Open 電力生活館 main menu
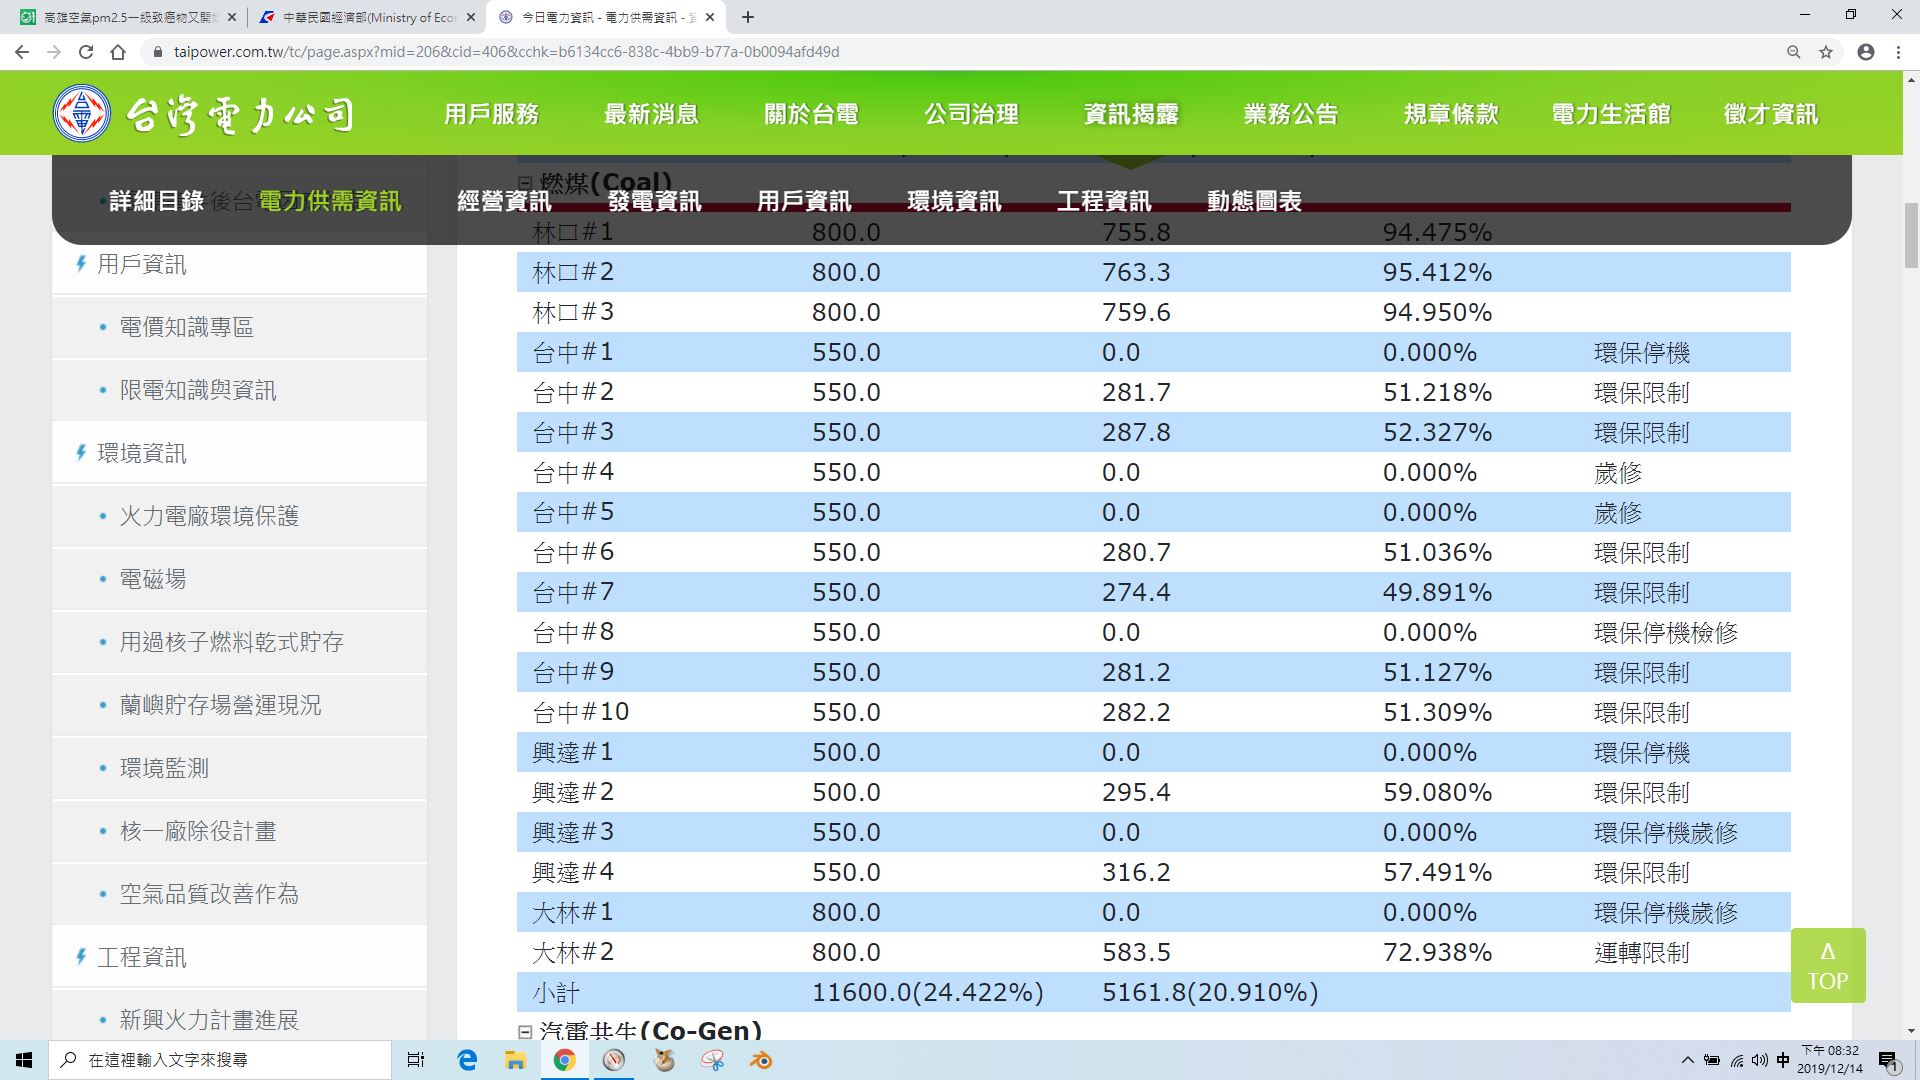 pos(1611,114)
